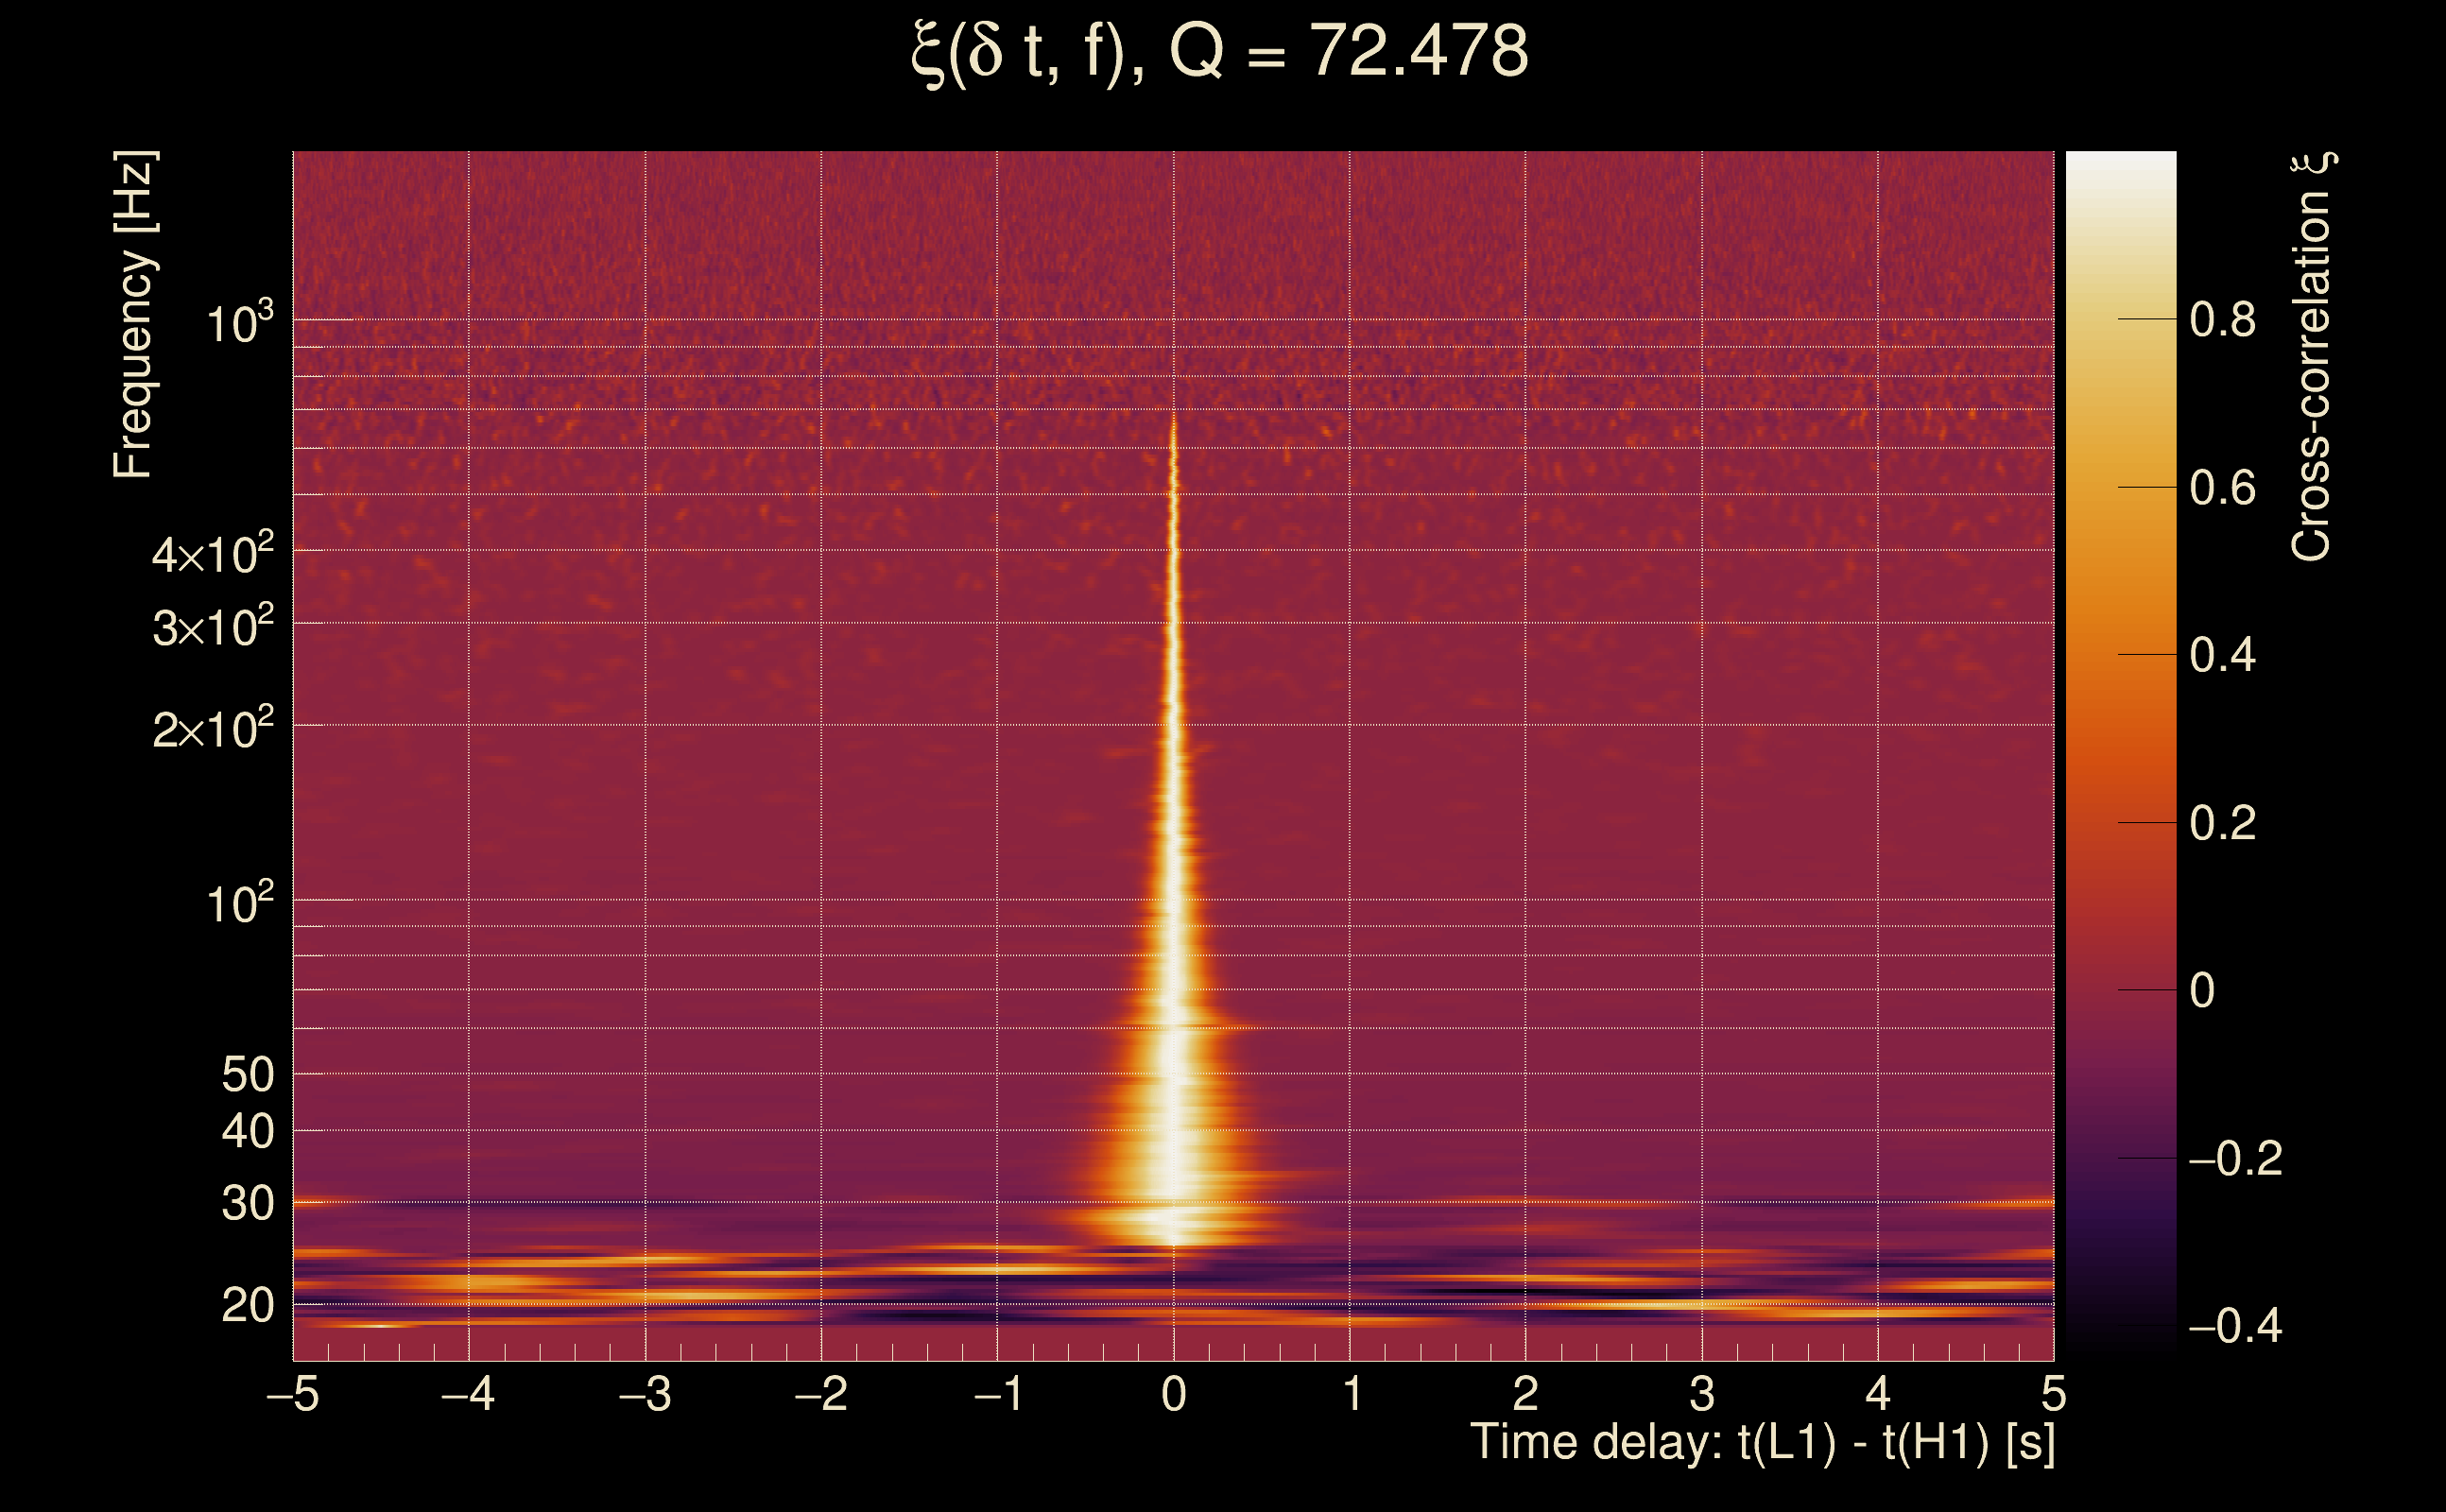2446x1512 pixels.
Task: Click the 0.4 colorbar tick label
Action: point(2222,655)
